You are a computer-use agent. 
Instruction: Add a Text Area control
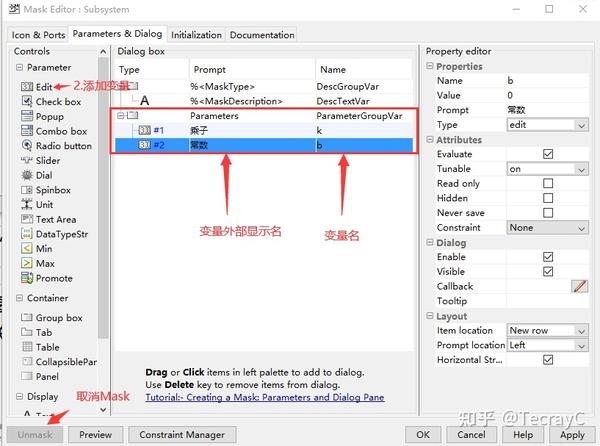pyautogui.click(x=49, y=219)
